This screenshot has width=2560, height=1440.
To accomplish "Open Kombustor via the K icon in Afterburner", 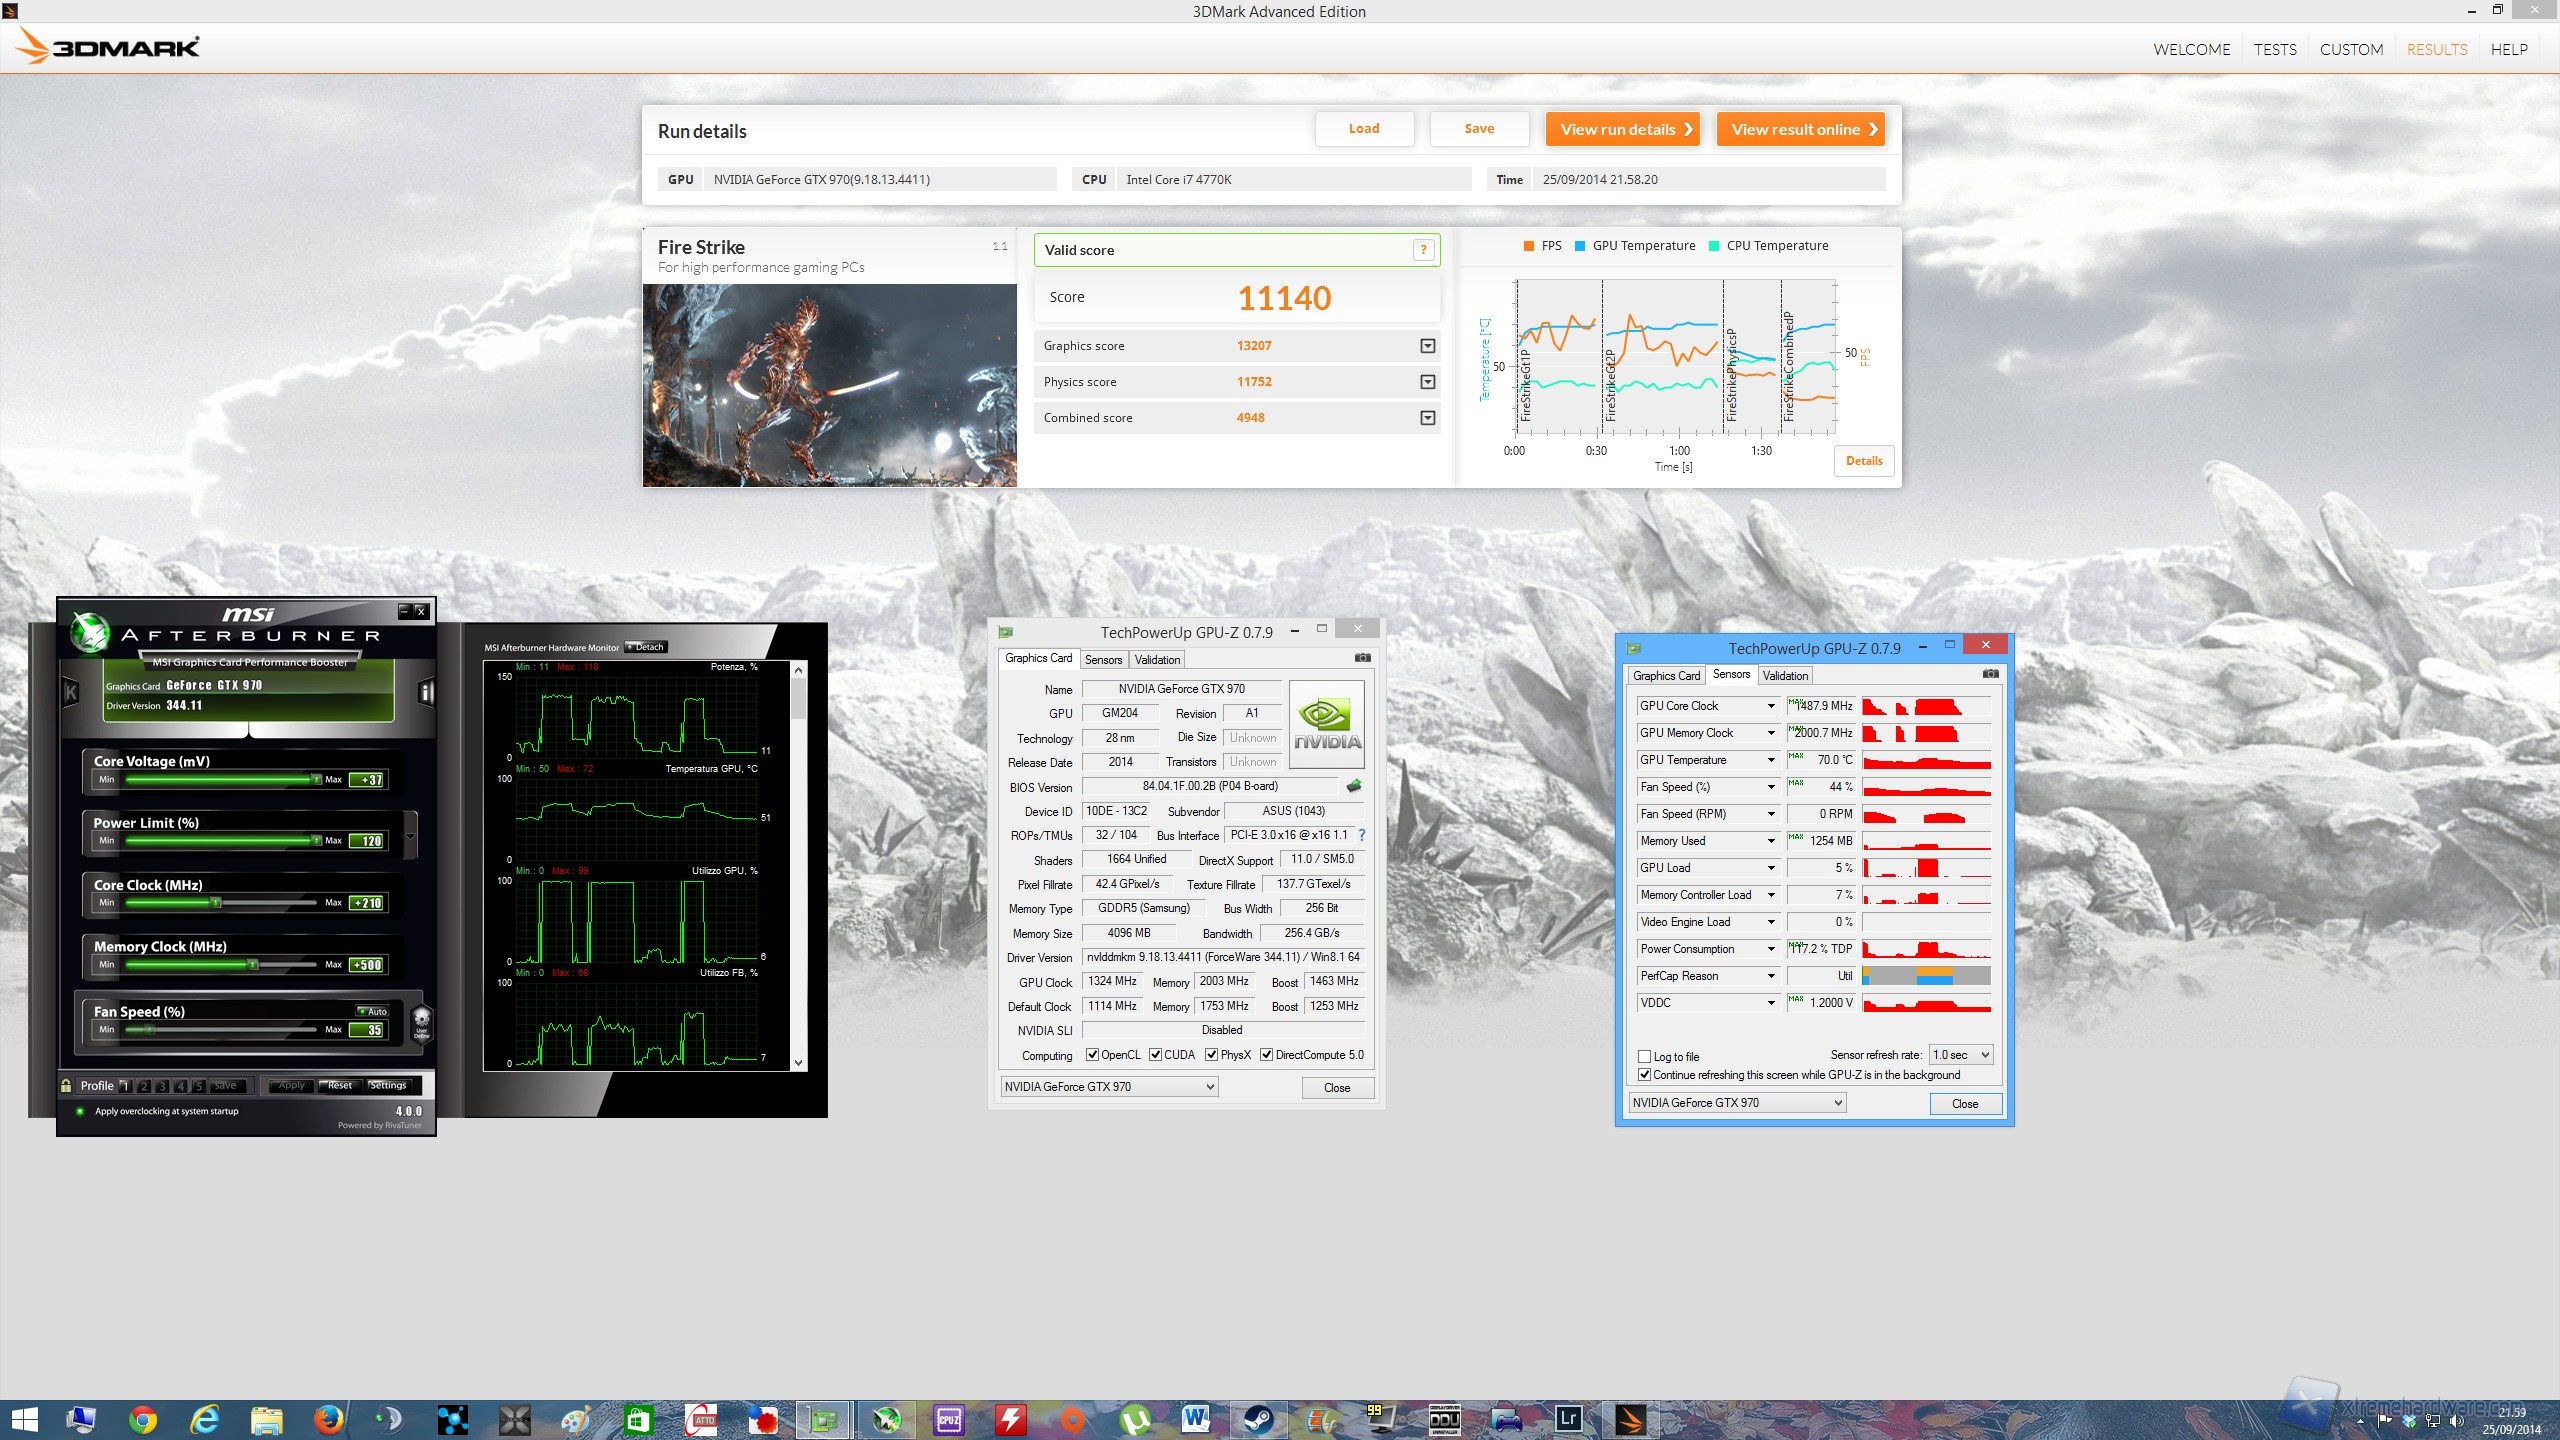I will pos(70,692).
